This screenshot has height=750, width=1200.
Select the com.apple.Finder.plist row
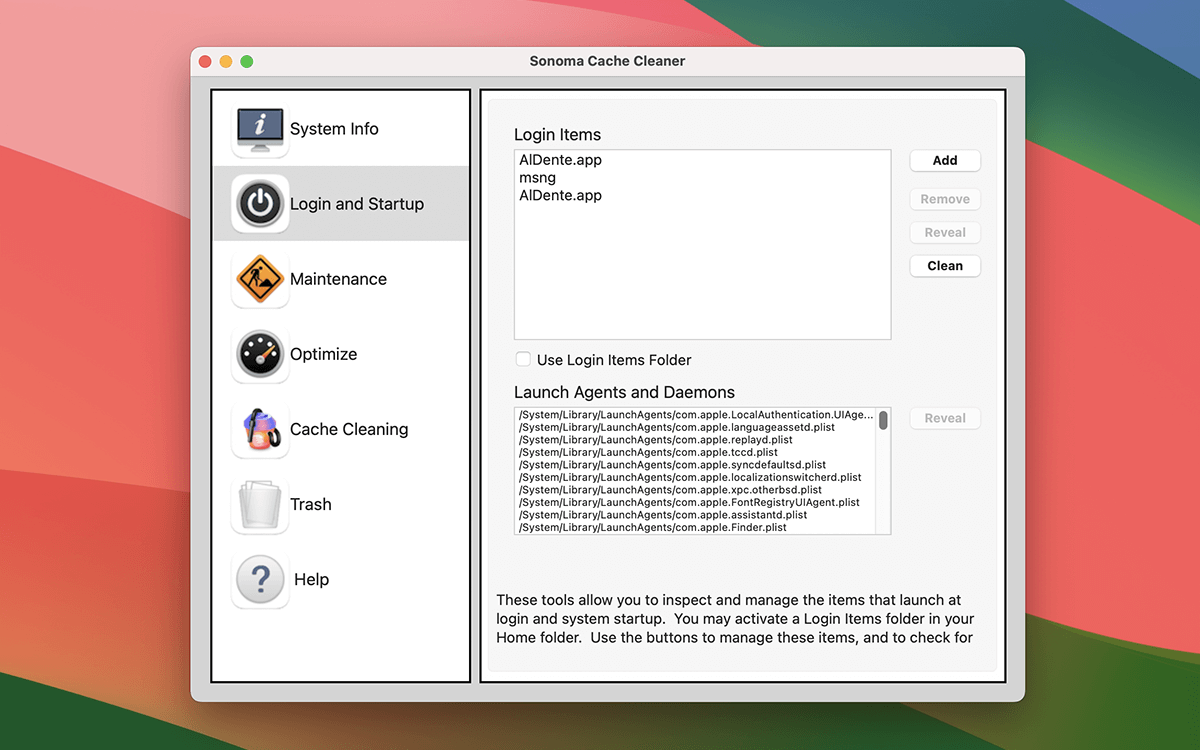tap(696, 527)
